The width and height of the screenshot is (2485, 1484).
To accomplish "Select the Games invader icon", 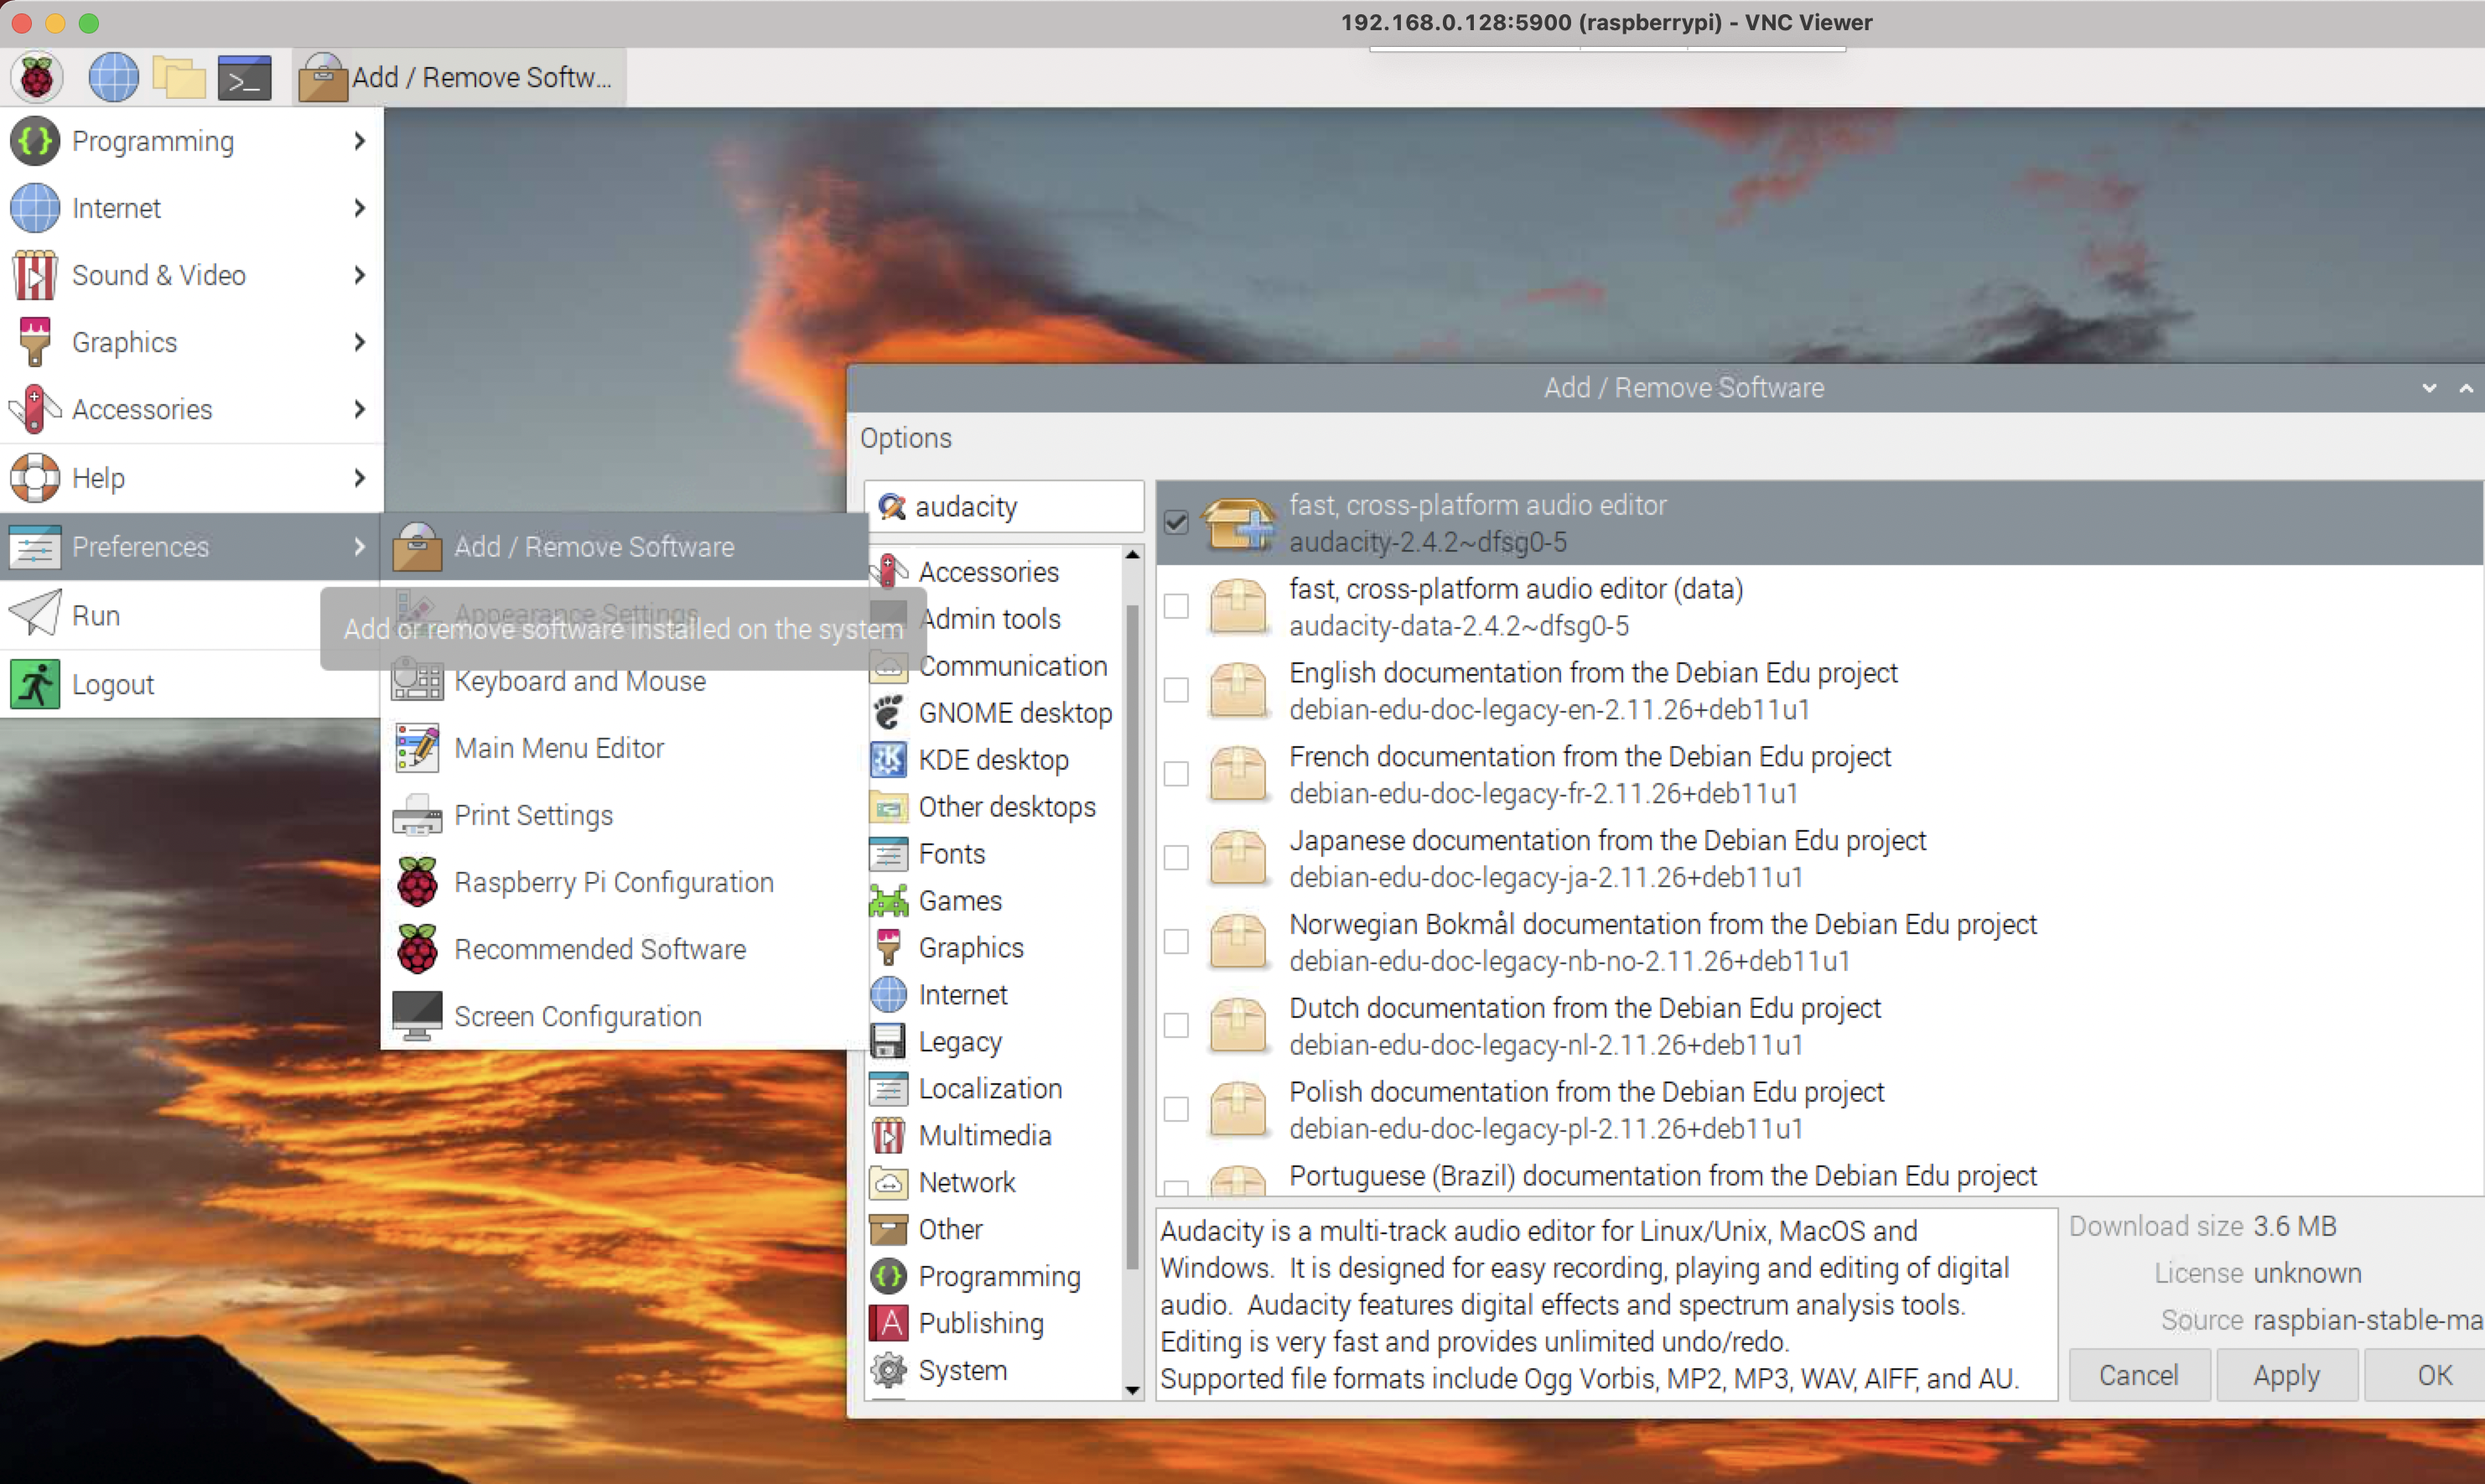I will point(888,901).
